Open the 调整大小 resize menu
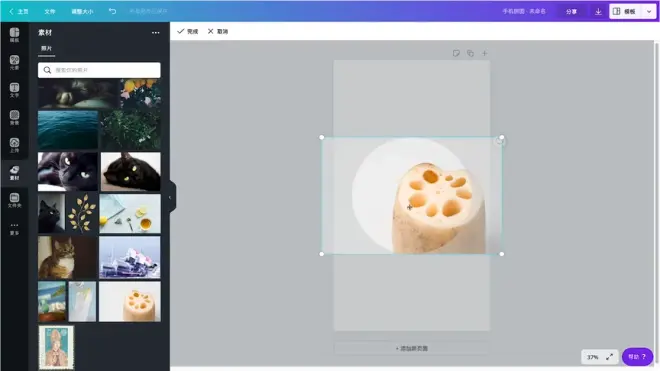Image resolution: width=660 pixels, height=371 pixels. 82,11
